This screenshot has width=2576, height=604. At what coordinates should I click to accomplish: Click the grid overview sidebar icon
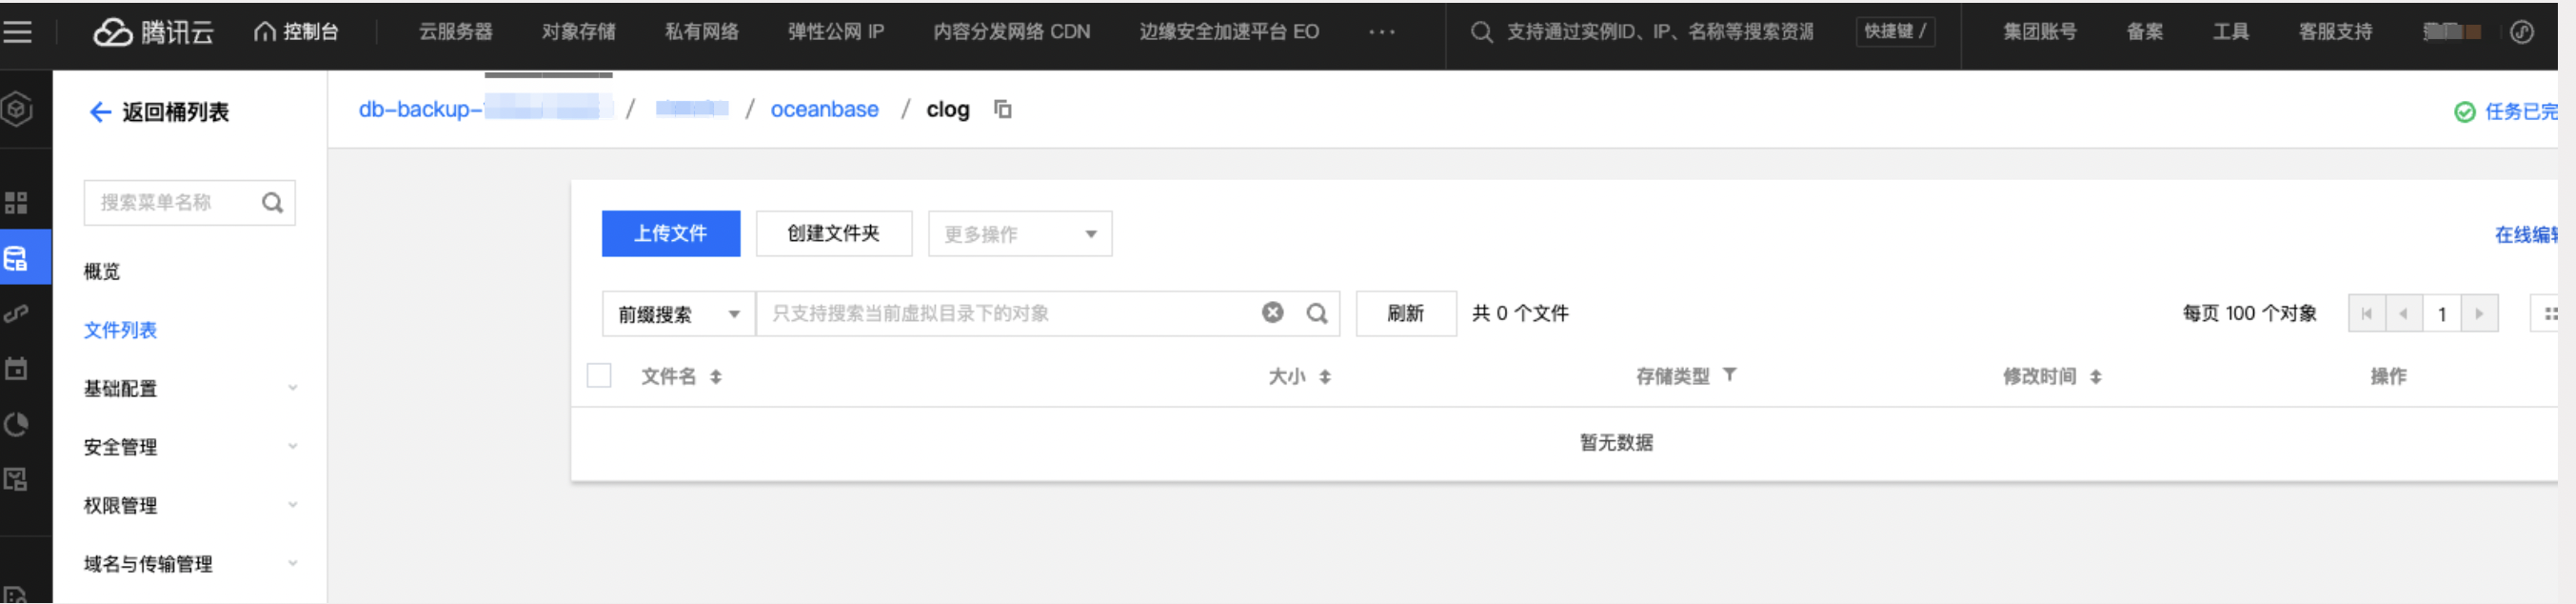click(x=16, y=203)
